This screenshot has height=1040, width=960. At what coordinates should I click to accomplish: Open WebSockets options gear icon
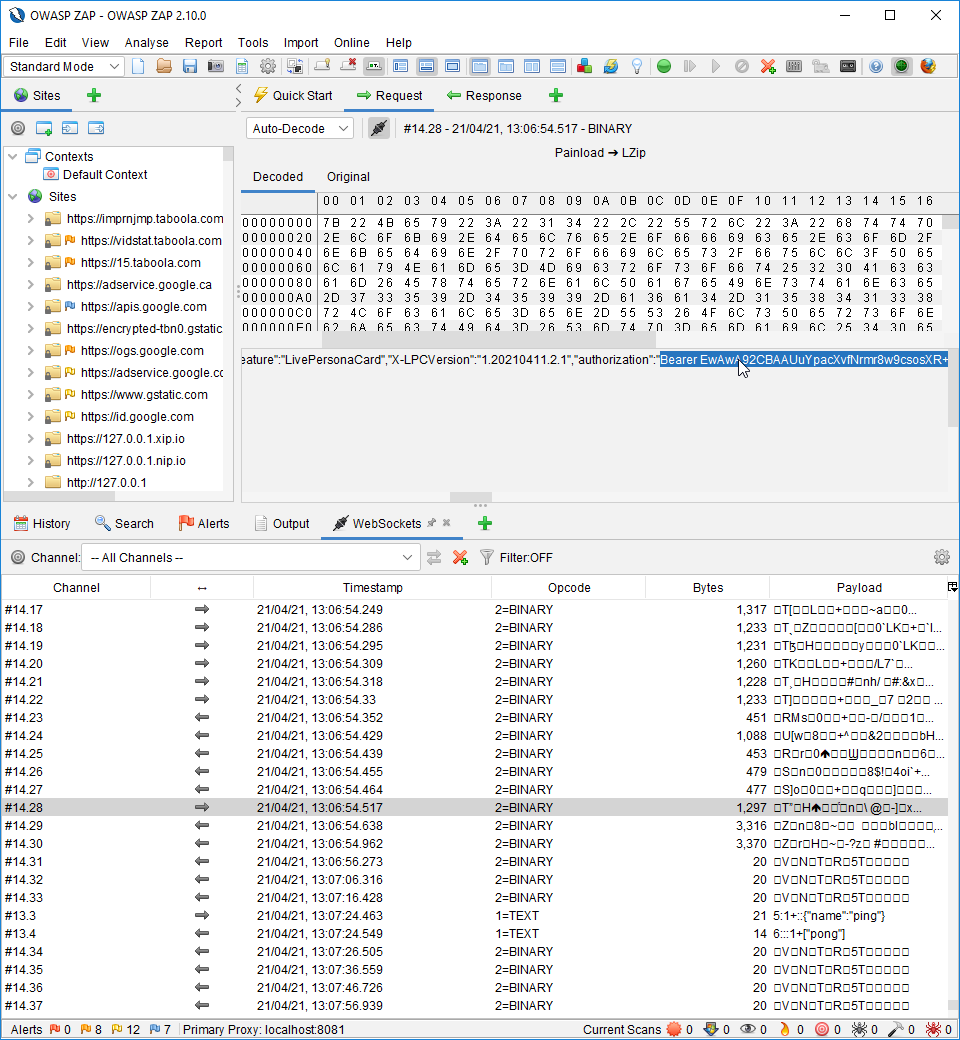pyautogui.click(x=941, y=557)
